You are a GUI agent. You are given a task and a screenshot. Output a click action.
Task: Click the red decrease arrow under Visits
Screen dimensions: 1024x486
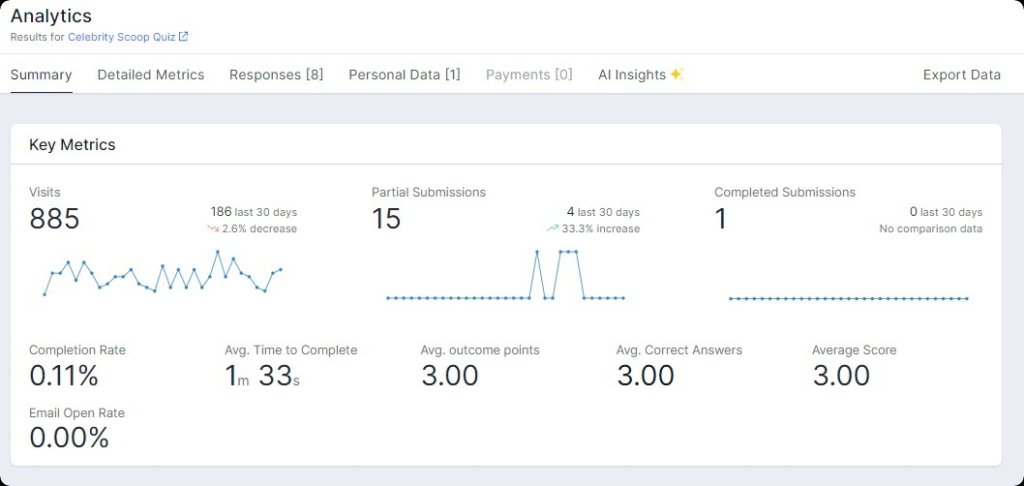[212, 229]
